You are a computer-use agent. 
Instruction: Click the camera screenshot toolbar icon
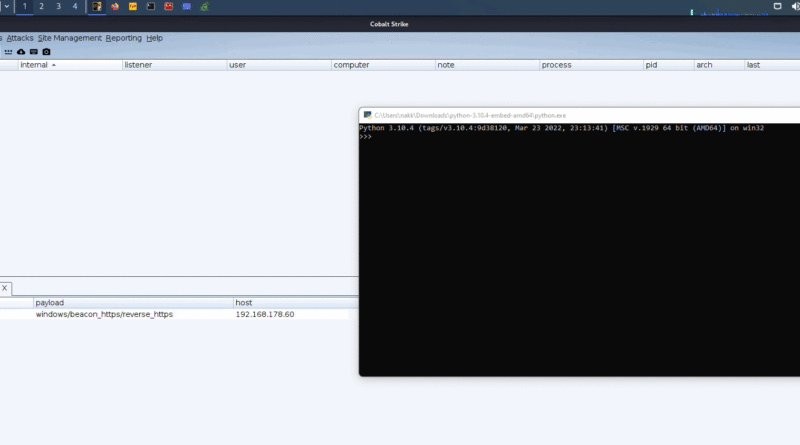coord(46,52)
